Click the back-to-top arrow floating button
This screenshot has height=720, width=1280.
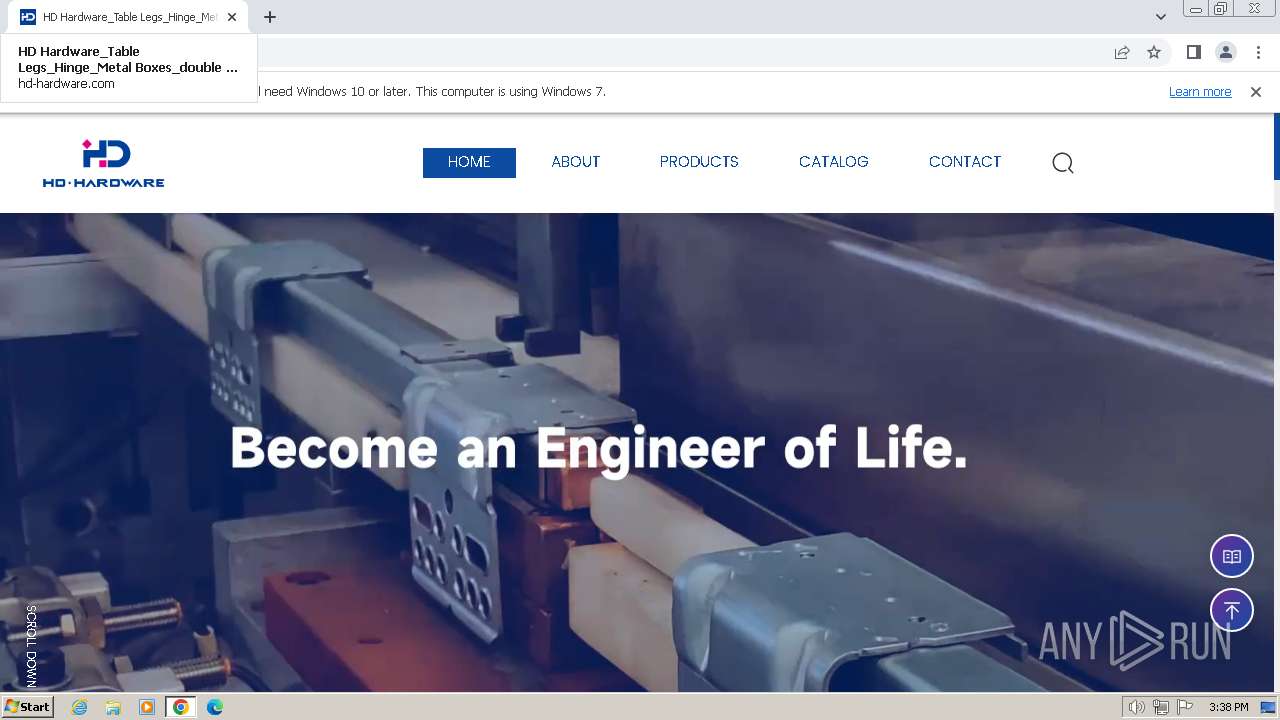(x=1232, y=610)
